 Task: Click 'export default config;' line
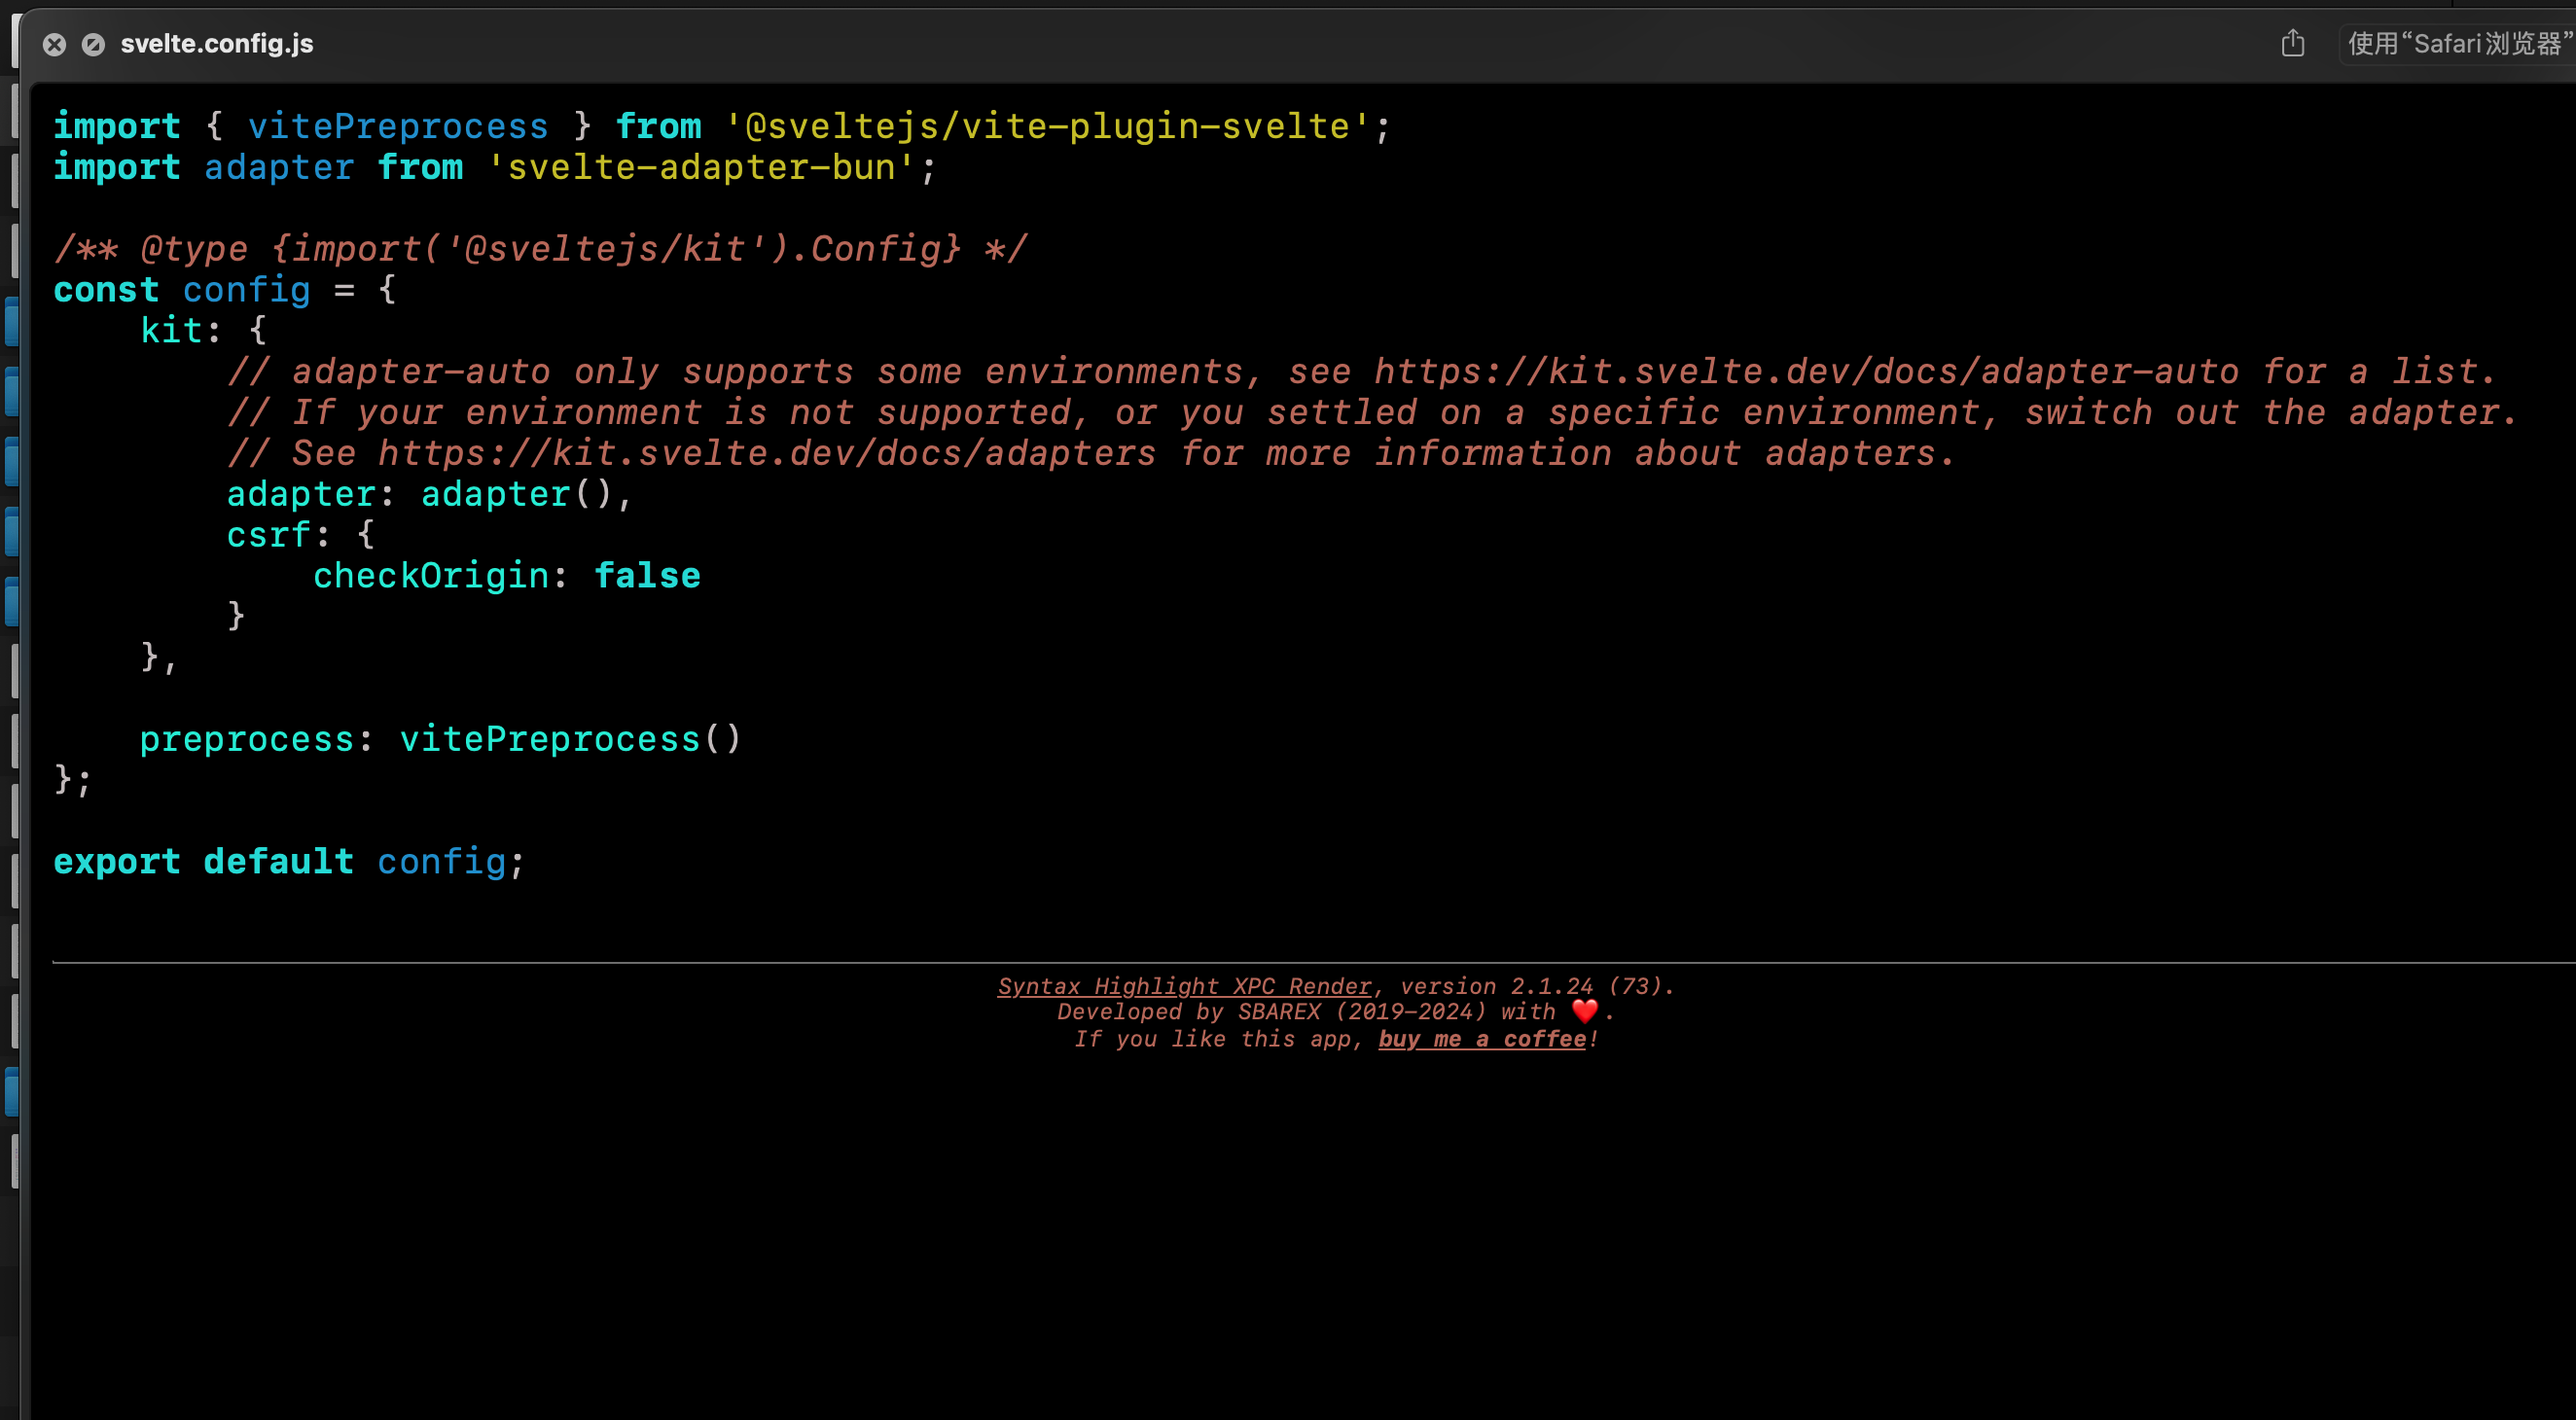[289, 862]
